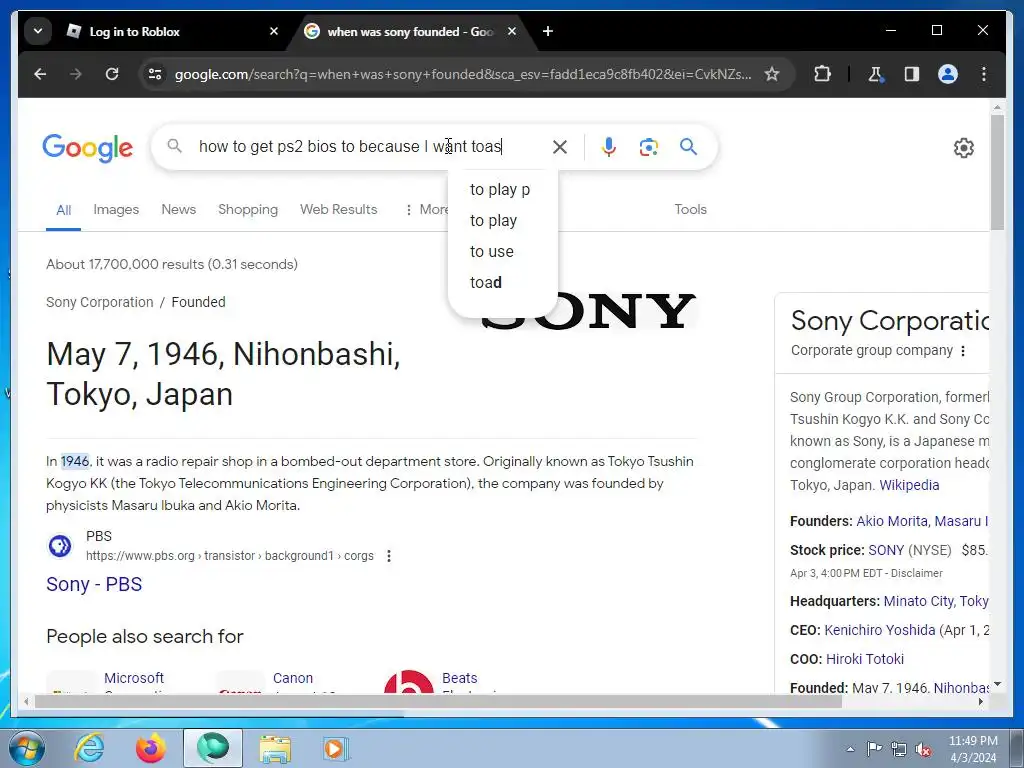1024x768 pixels.
Task: Choose the 'to use' suggestion
Action: tap(502, 251)
